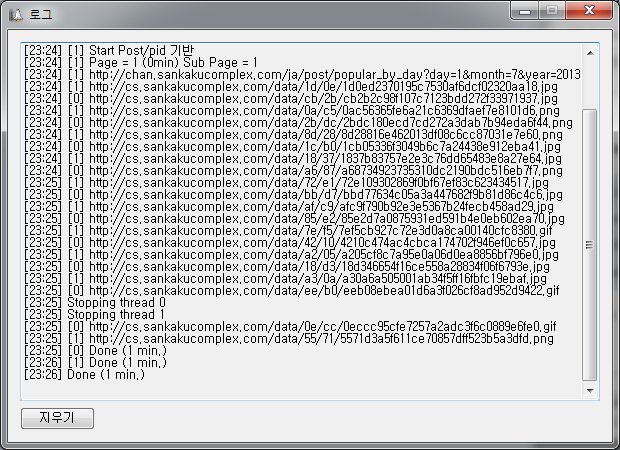Minimize the 로그 window
Screen dimensions: 620x450
click(525, 11)
